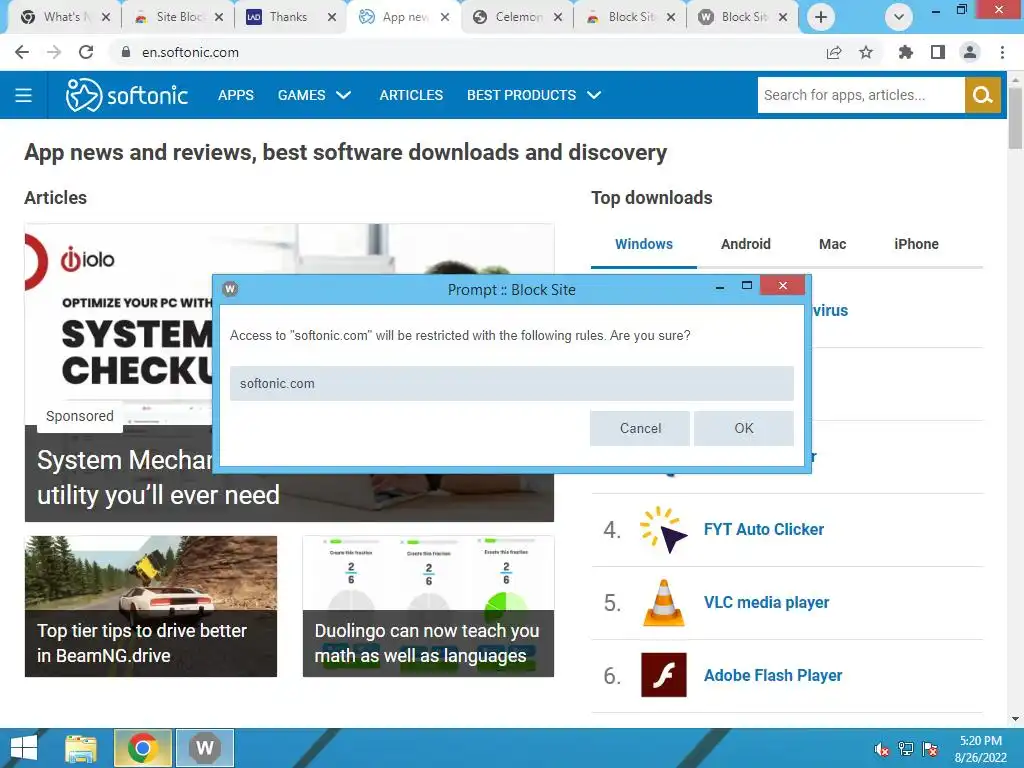This screenshot has width=1024, height=768.
Task: Select the Windows downloads tab
Action: pyautogui.click(x=643, y=244)
